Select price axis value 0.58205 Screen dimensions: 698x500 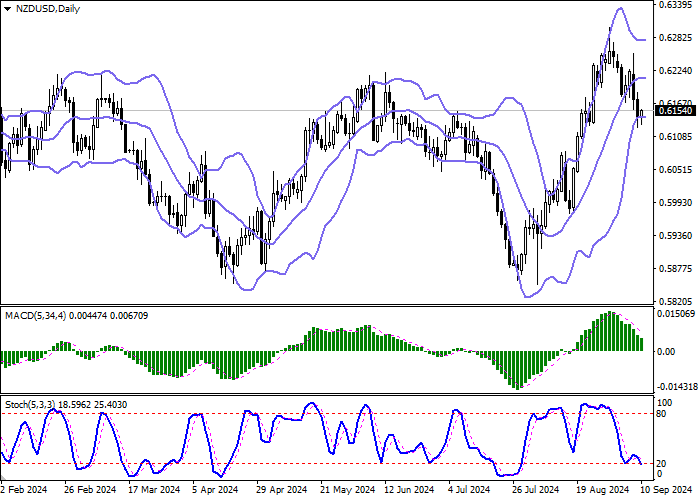(676, 301)
